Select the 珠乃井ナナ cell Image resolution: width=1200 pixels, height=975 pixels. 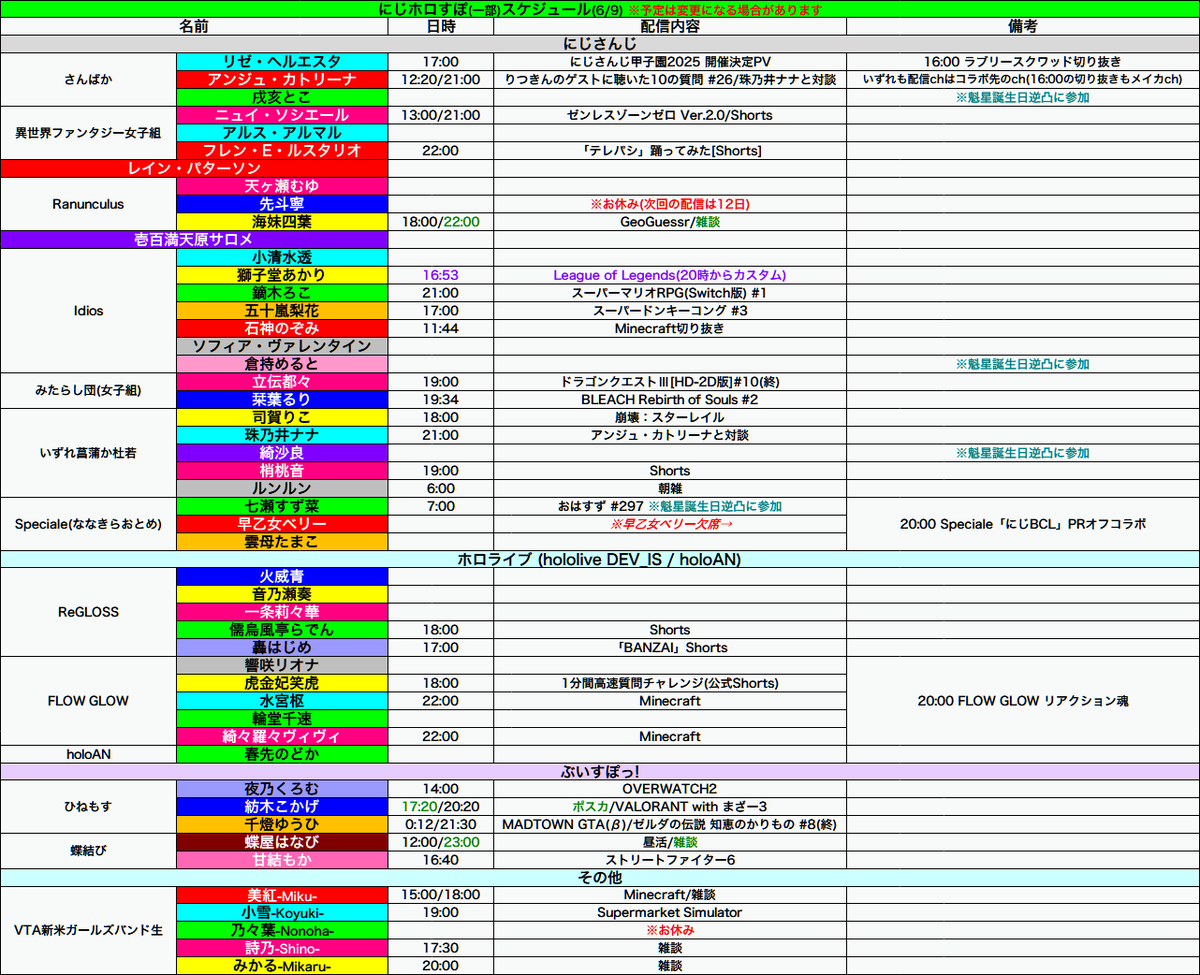pyautogui.click(x=282, y=435)
